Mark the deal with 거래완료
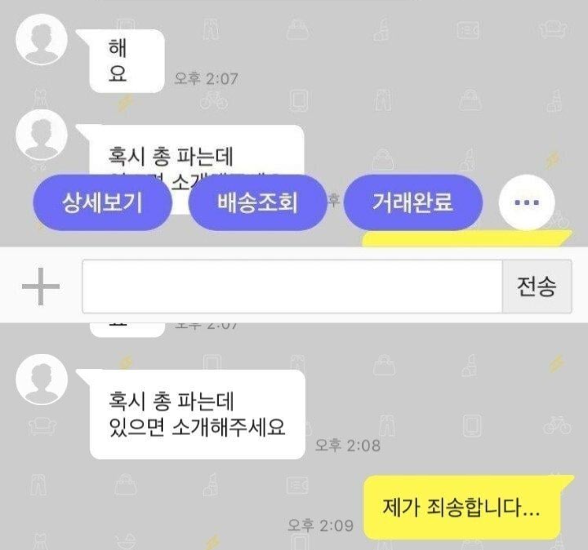The image size is (588, 550). [413, 202]
